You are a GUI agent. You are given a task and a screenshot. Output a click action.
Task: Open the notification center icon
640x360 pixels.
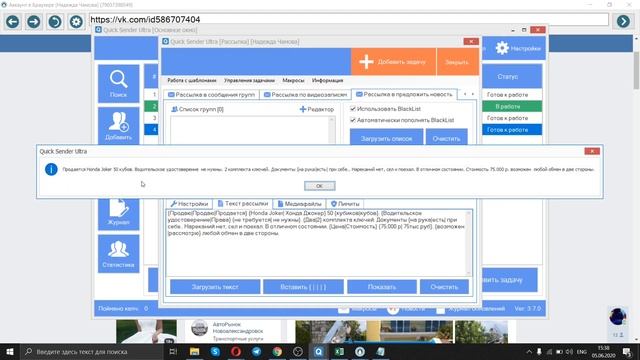(x=627, y=351)
